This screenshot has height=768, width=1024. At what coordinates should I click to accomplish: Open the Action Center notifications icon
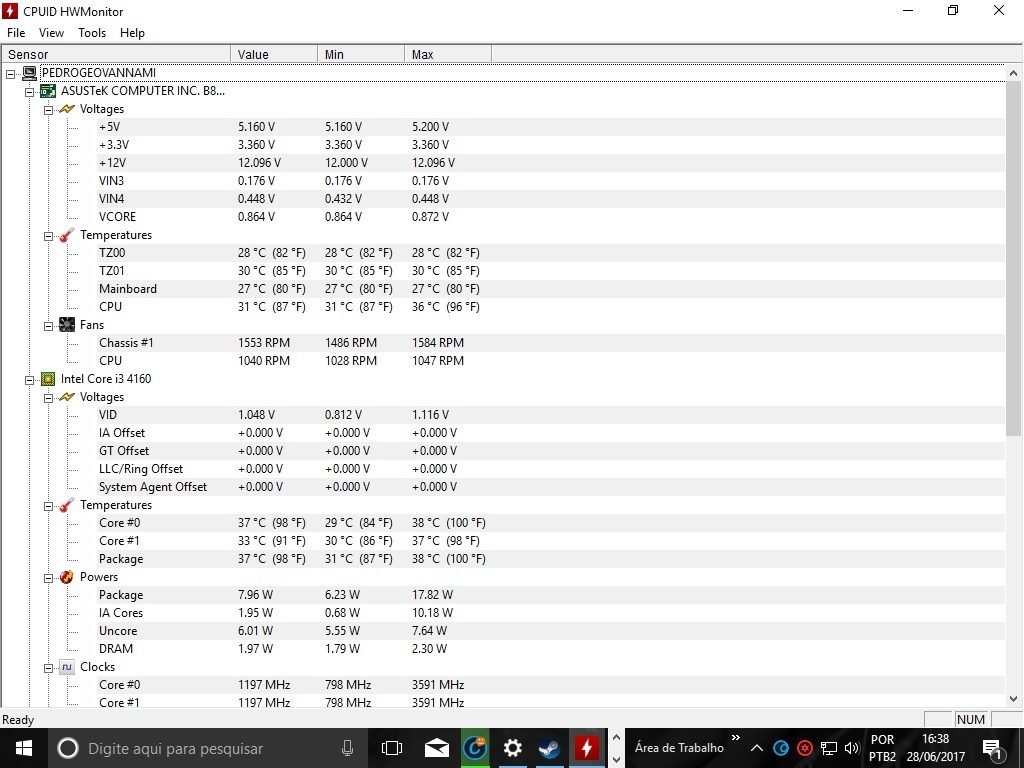[x=992, y=748]
